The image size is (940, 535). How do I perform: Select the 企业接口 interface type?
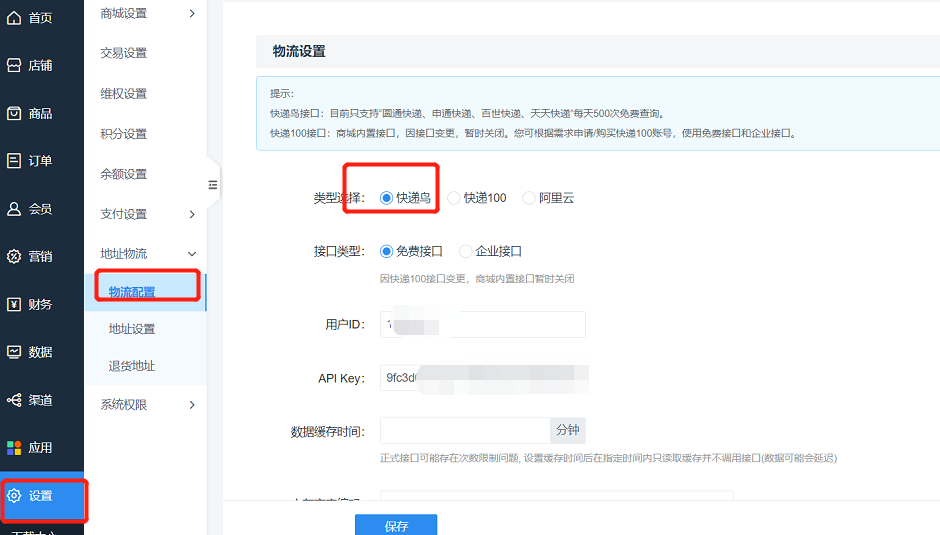[466, 251]
